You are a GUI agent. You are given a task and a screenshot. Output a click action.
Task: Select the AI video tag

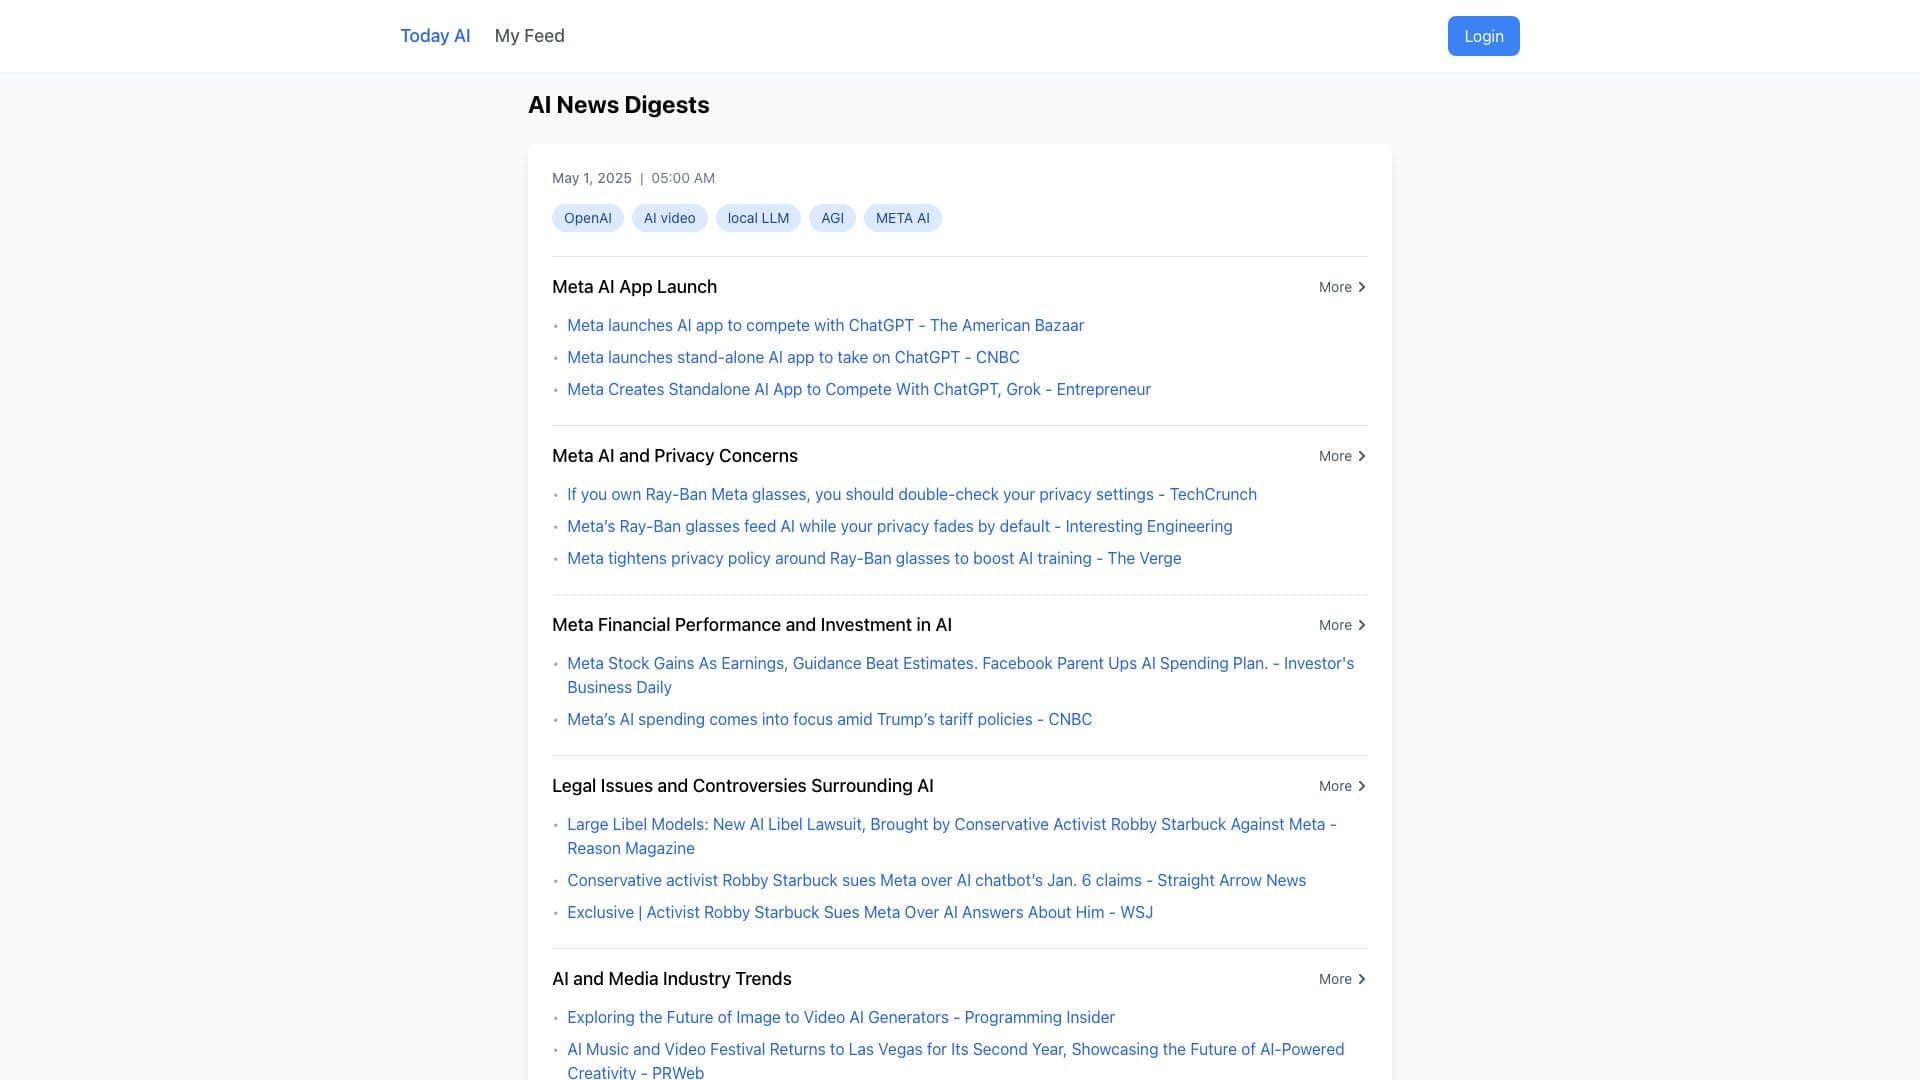point(670,218)
